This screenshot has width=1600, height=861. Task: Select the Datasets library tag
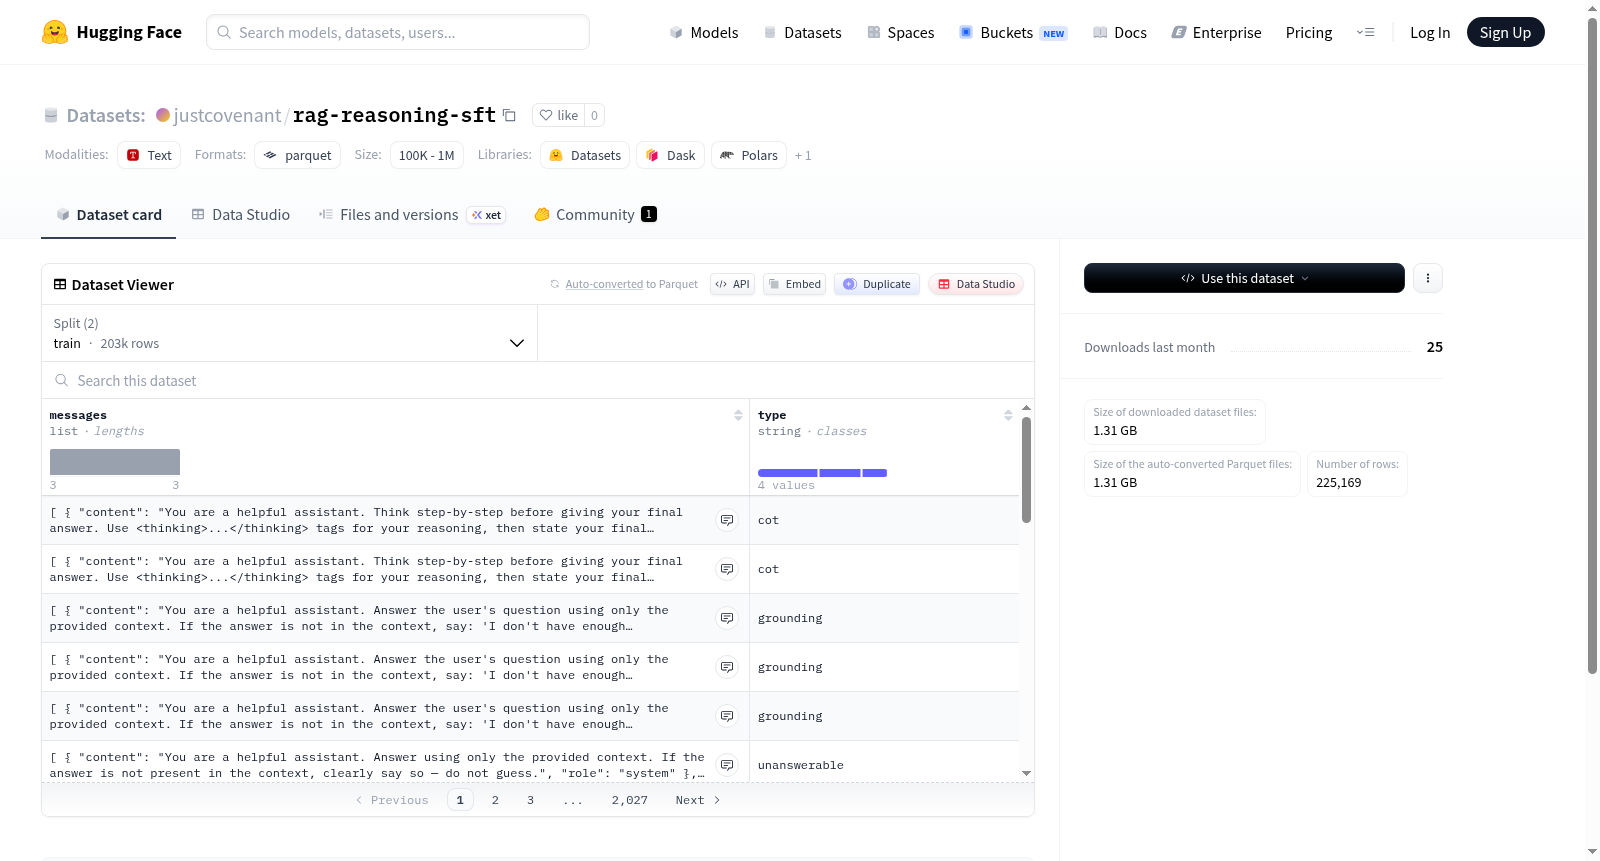coord(585,155)
